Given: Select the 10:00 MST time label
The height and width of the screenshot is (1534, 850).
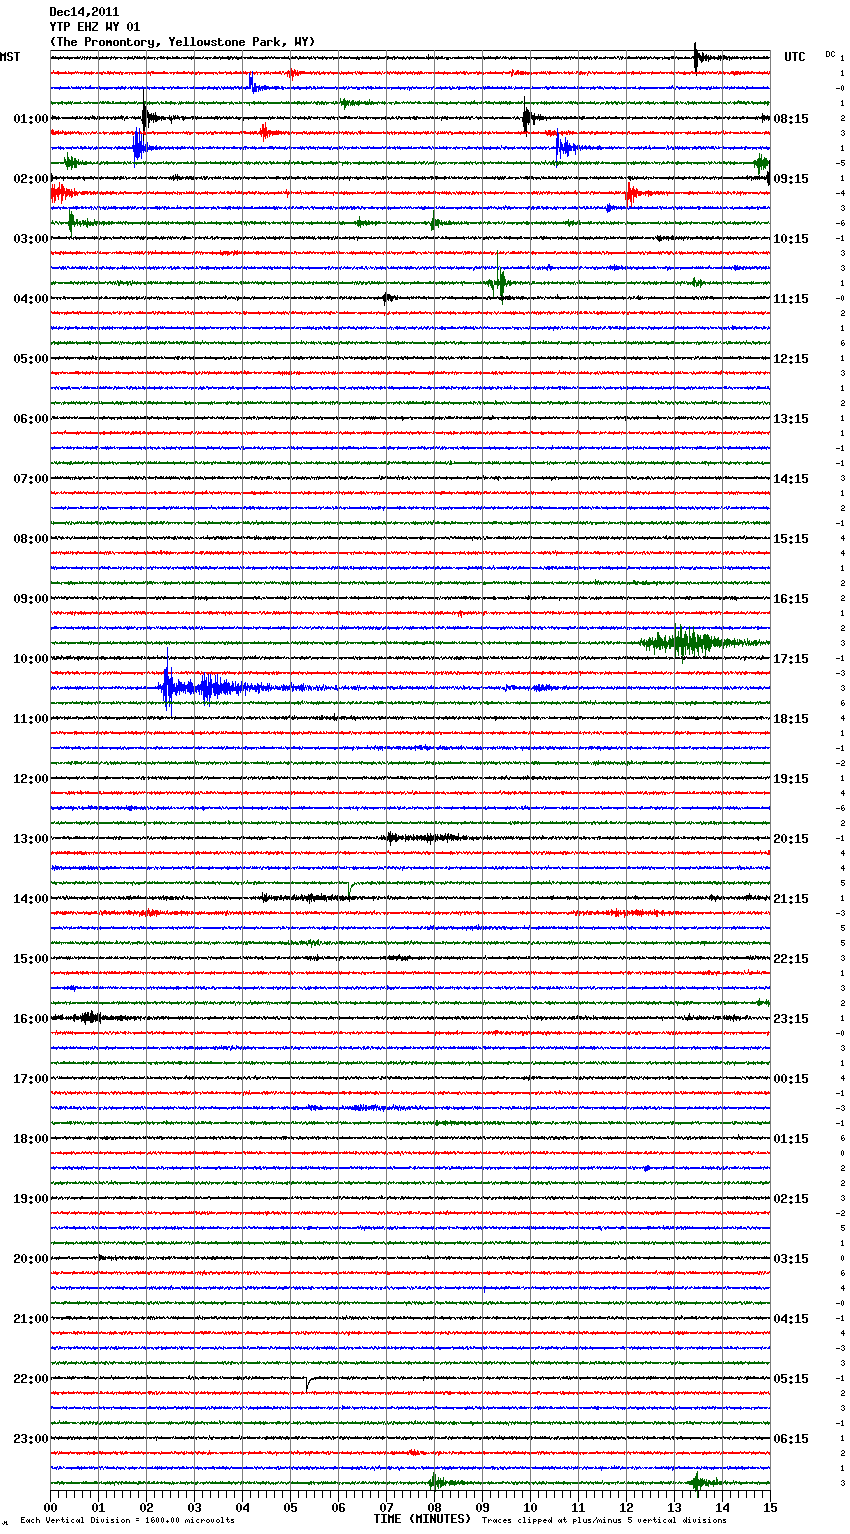Looking at the screenshot, I should pos(30,659).
